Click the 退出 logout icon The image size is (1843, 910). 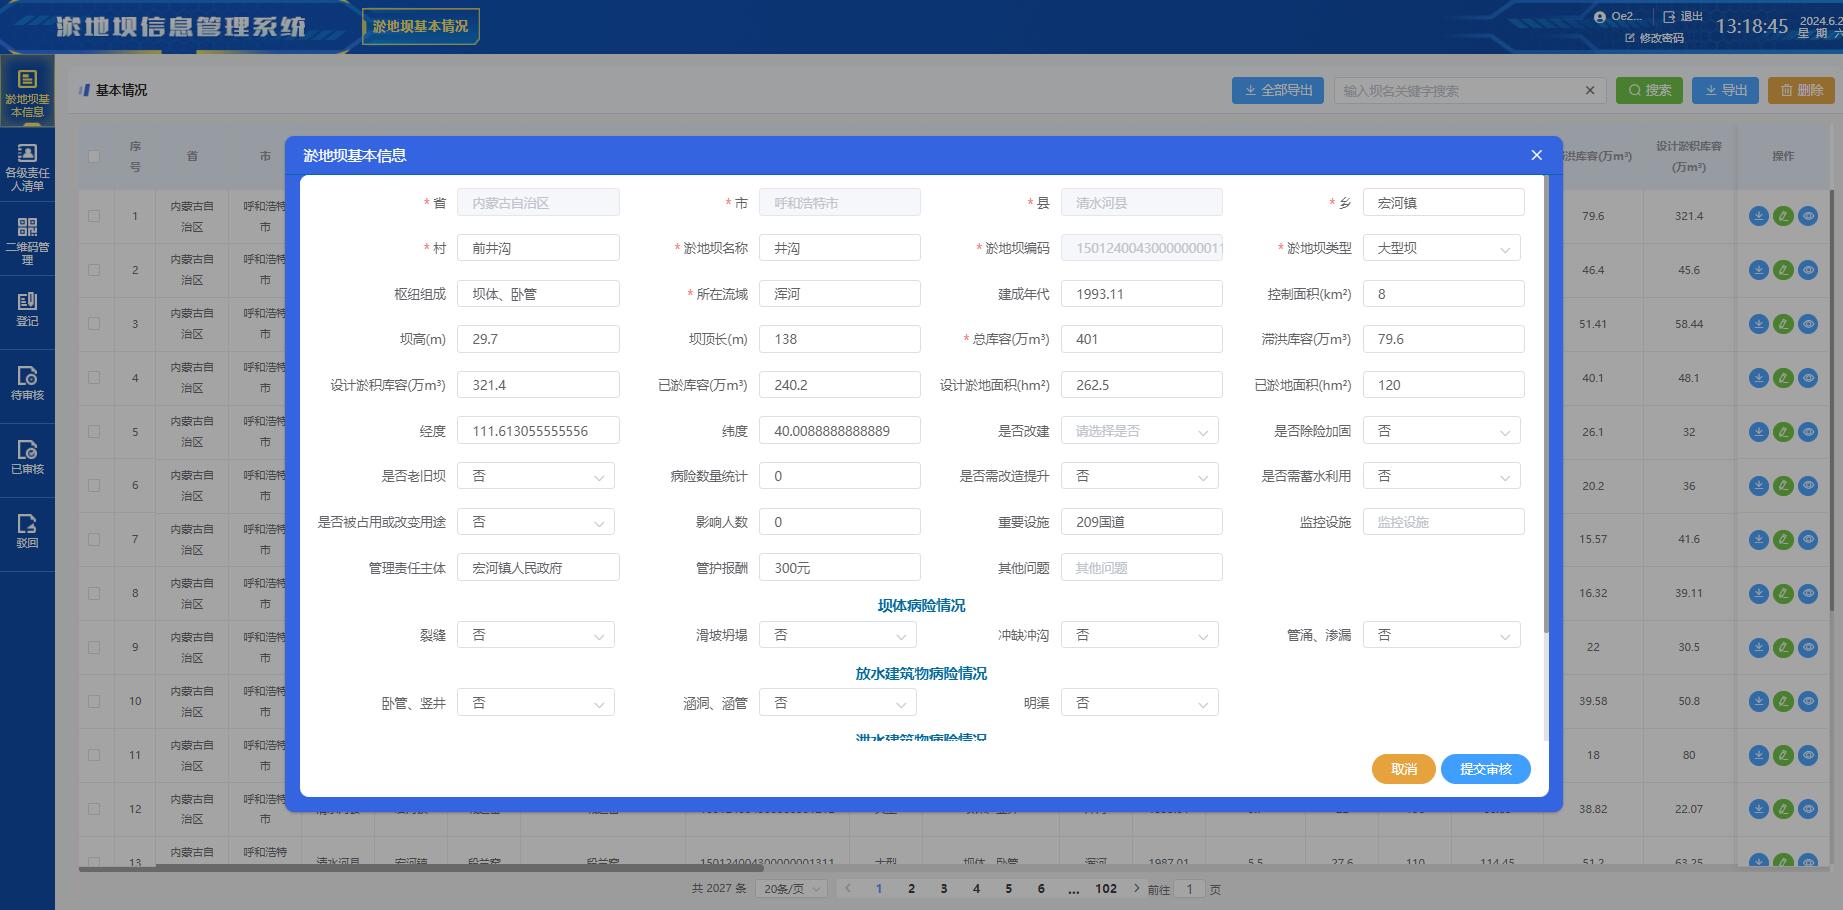point(1669,17)
